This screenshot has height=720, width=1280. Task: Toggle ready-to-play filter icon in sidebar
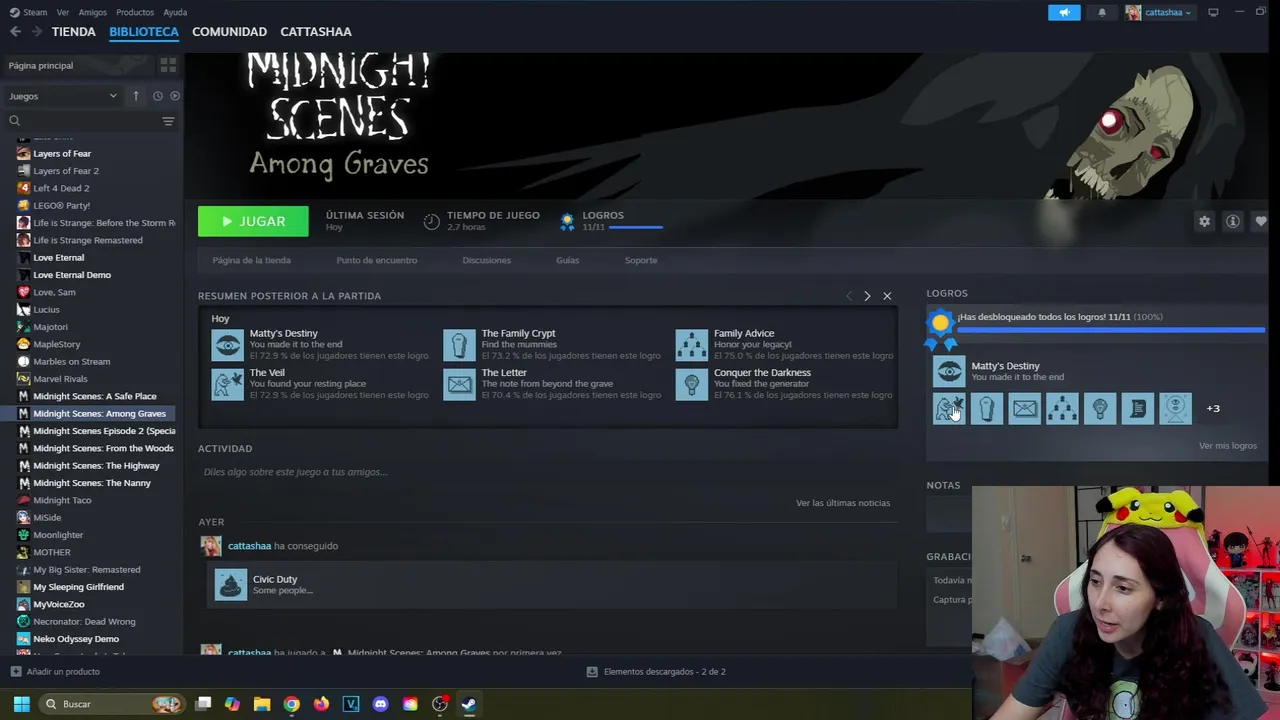click(174, 96)
